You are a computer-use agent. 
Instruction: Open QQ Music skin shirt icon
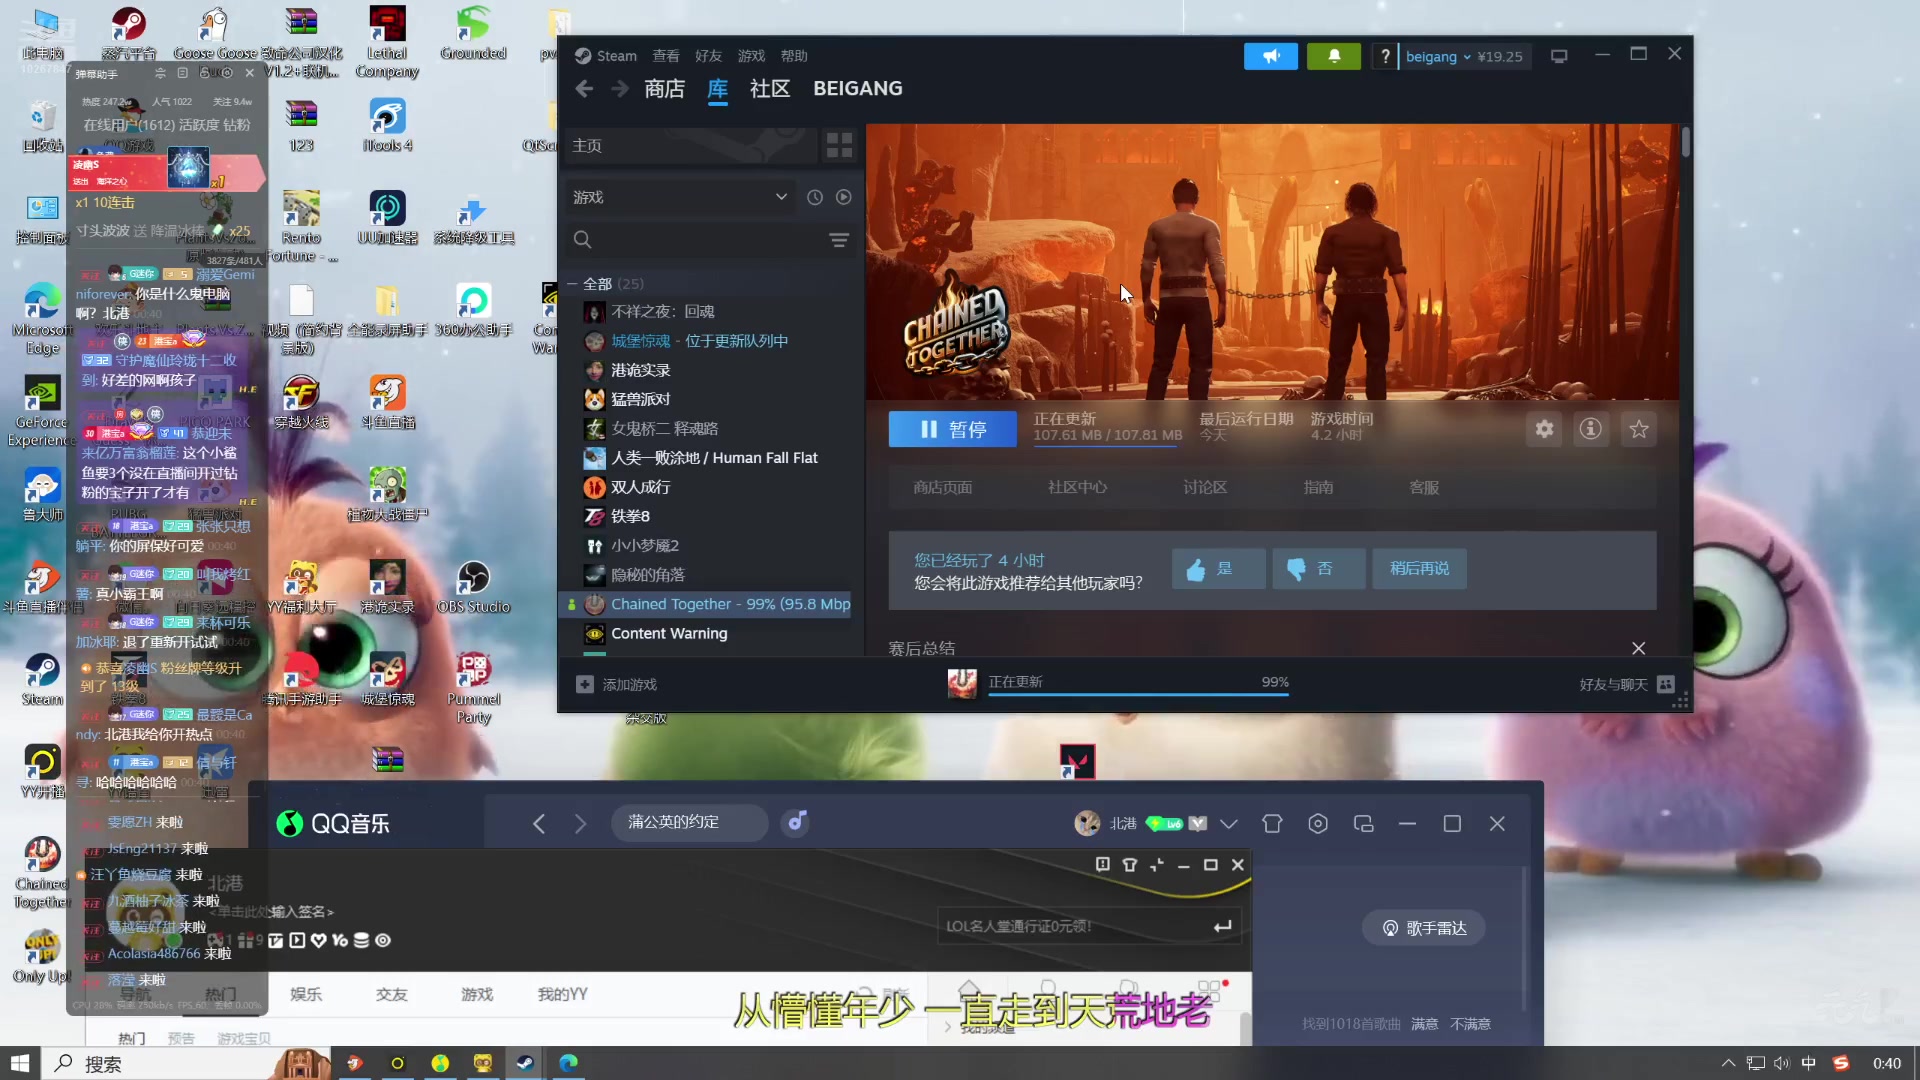(x=1272, y=823)
